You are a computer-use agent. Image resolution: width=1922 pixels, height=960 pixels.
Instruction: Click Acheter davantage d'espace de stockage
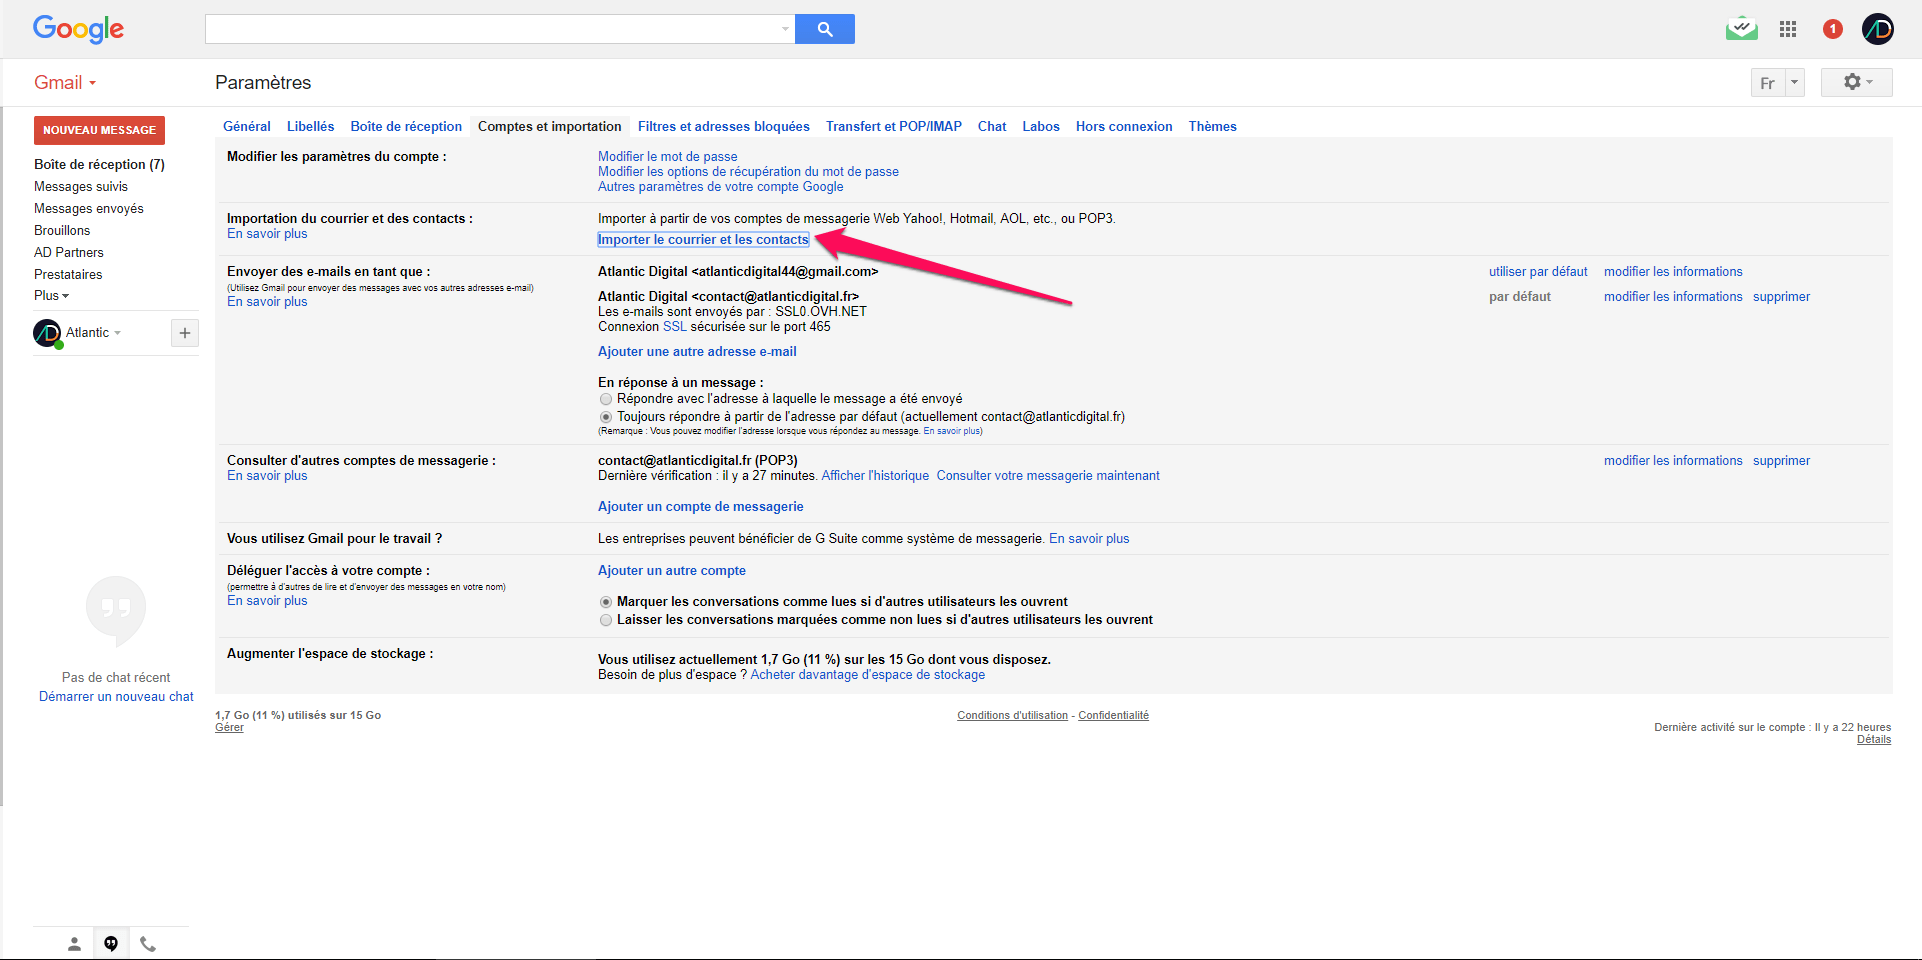point(868,674)
